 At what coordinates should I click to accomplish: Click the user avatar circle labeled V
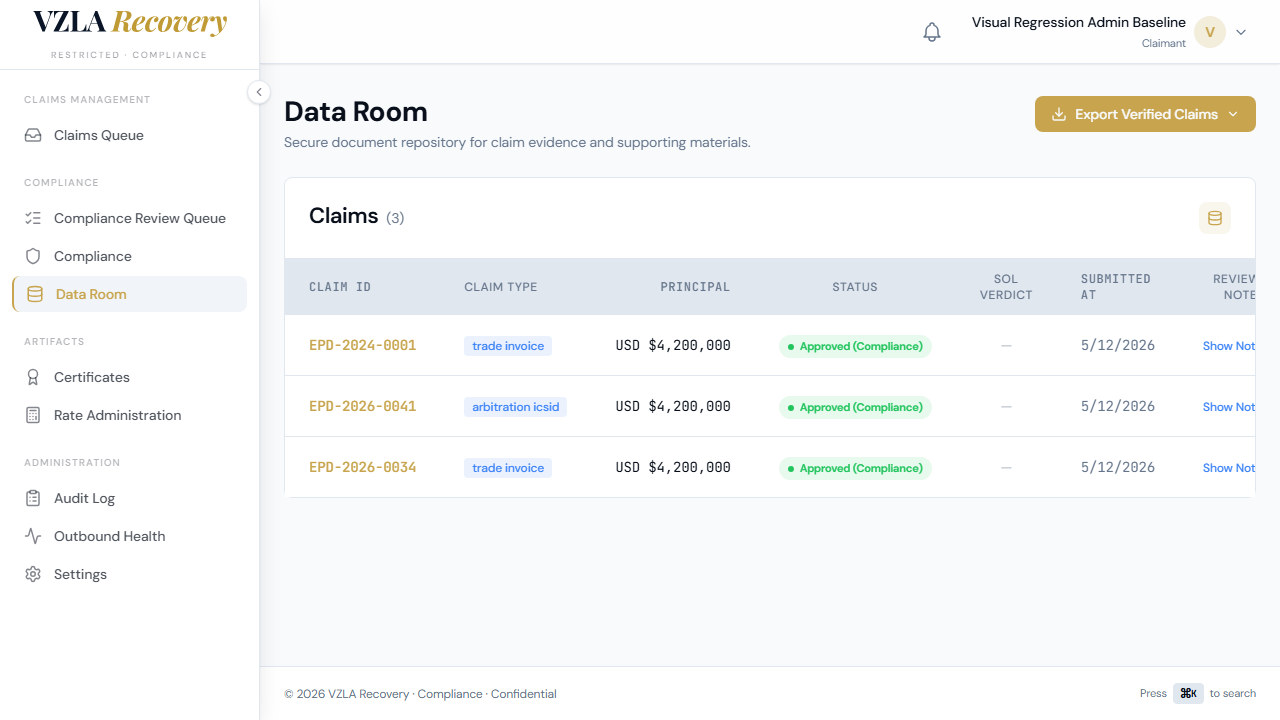[1210, 32]
